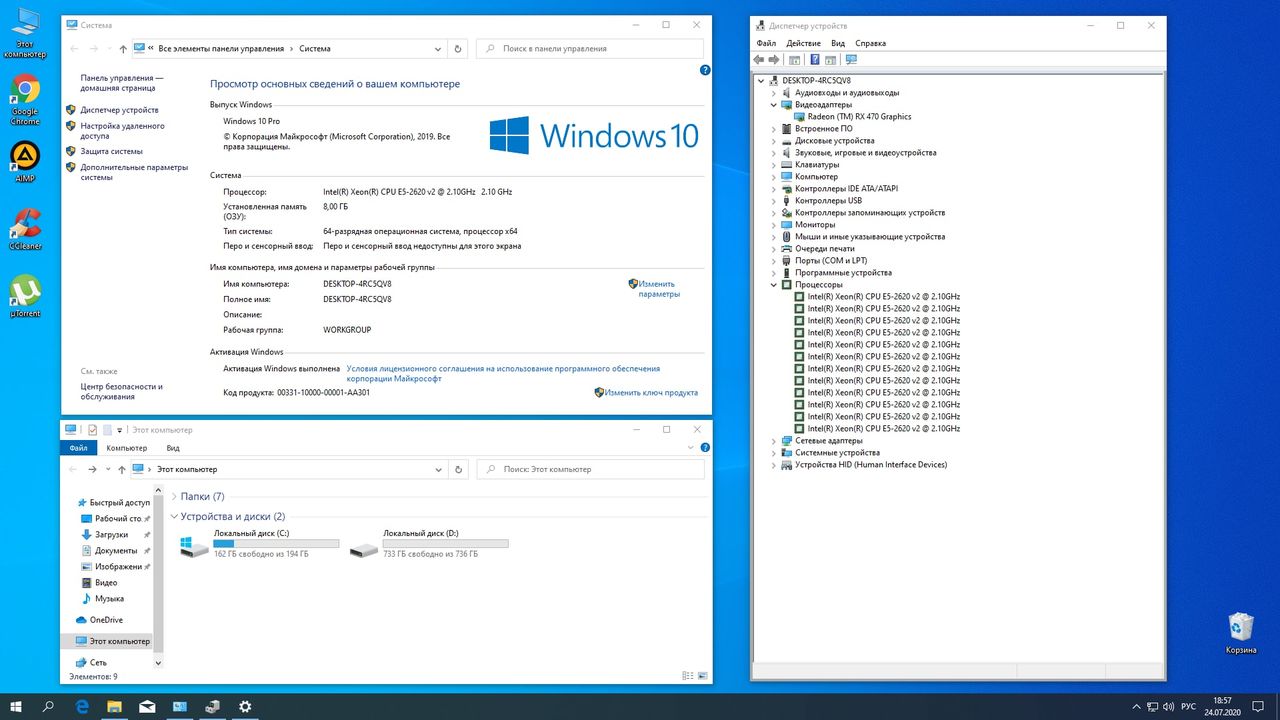Open the Файл tab in Explorer

pyautogui.click(x=78, y=448)
